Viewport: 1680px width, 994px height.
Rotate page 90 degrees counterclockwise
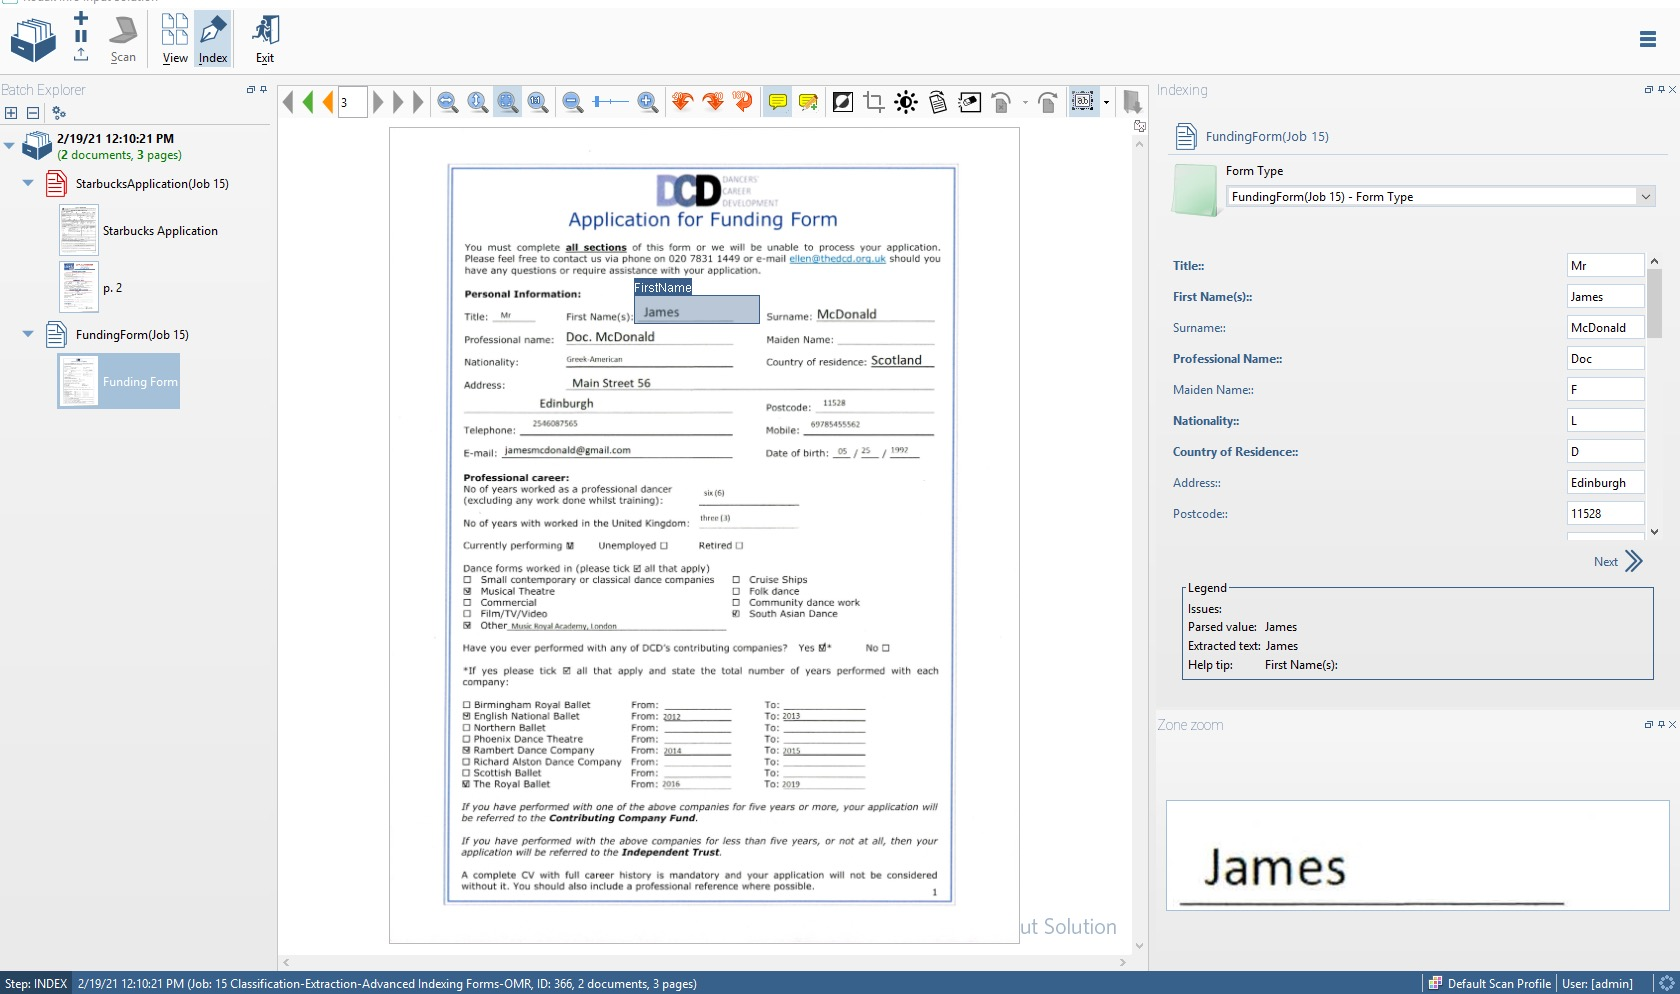(x=682, y=101)
